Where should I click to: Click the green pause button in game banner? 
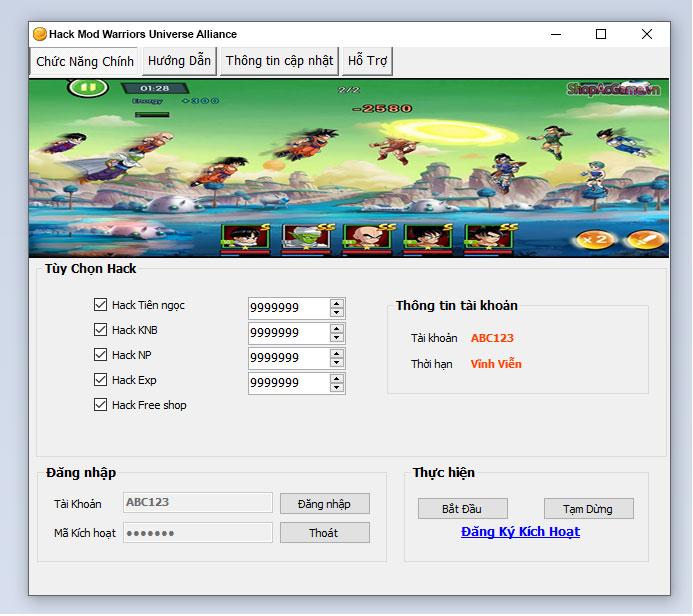click(x=88, y=87)
